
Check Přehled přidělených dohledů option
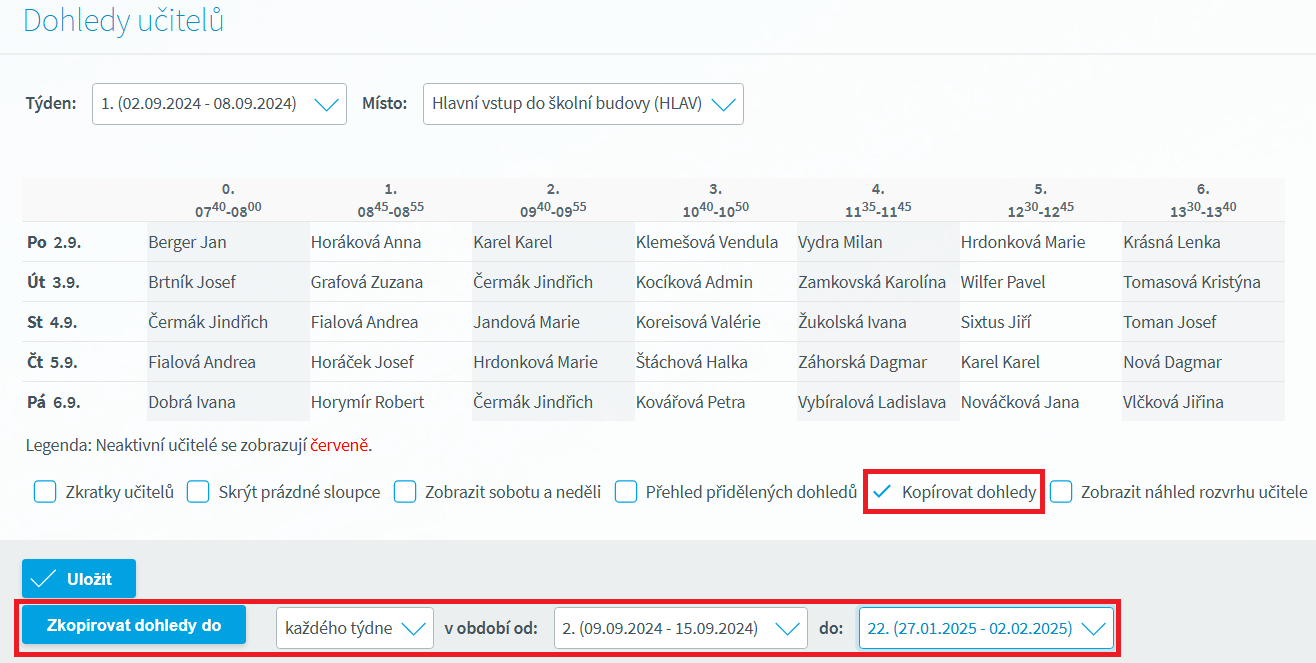point(626,492)
